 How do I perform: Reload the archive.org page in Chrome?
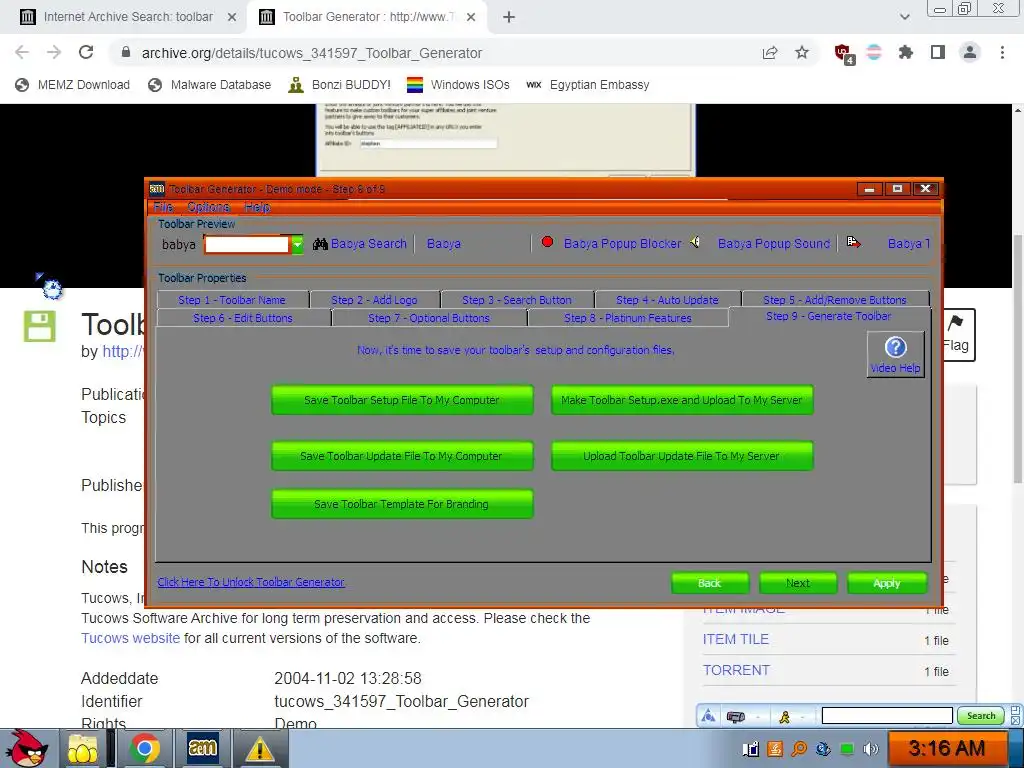click(86, 52)
